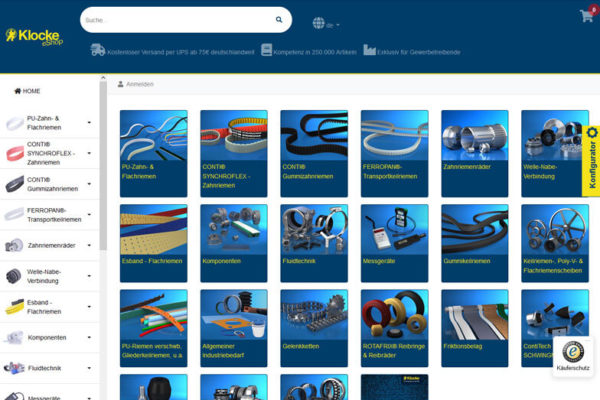The height and width of the screenshot is (400, 600).
Task: Click Zahnriemenräder sidebar pulley icon
Action: coord(14,245)
